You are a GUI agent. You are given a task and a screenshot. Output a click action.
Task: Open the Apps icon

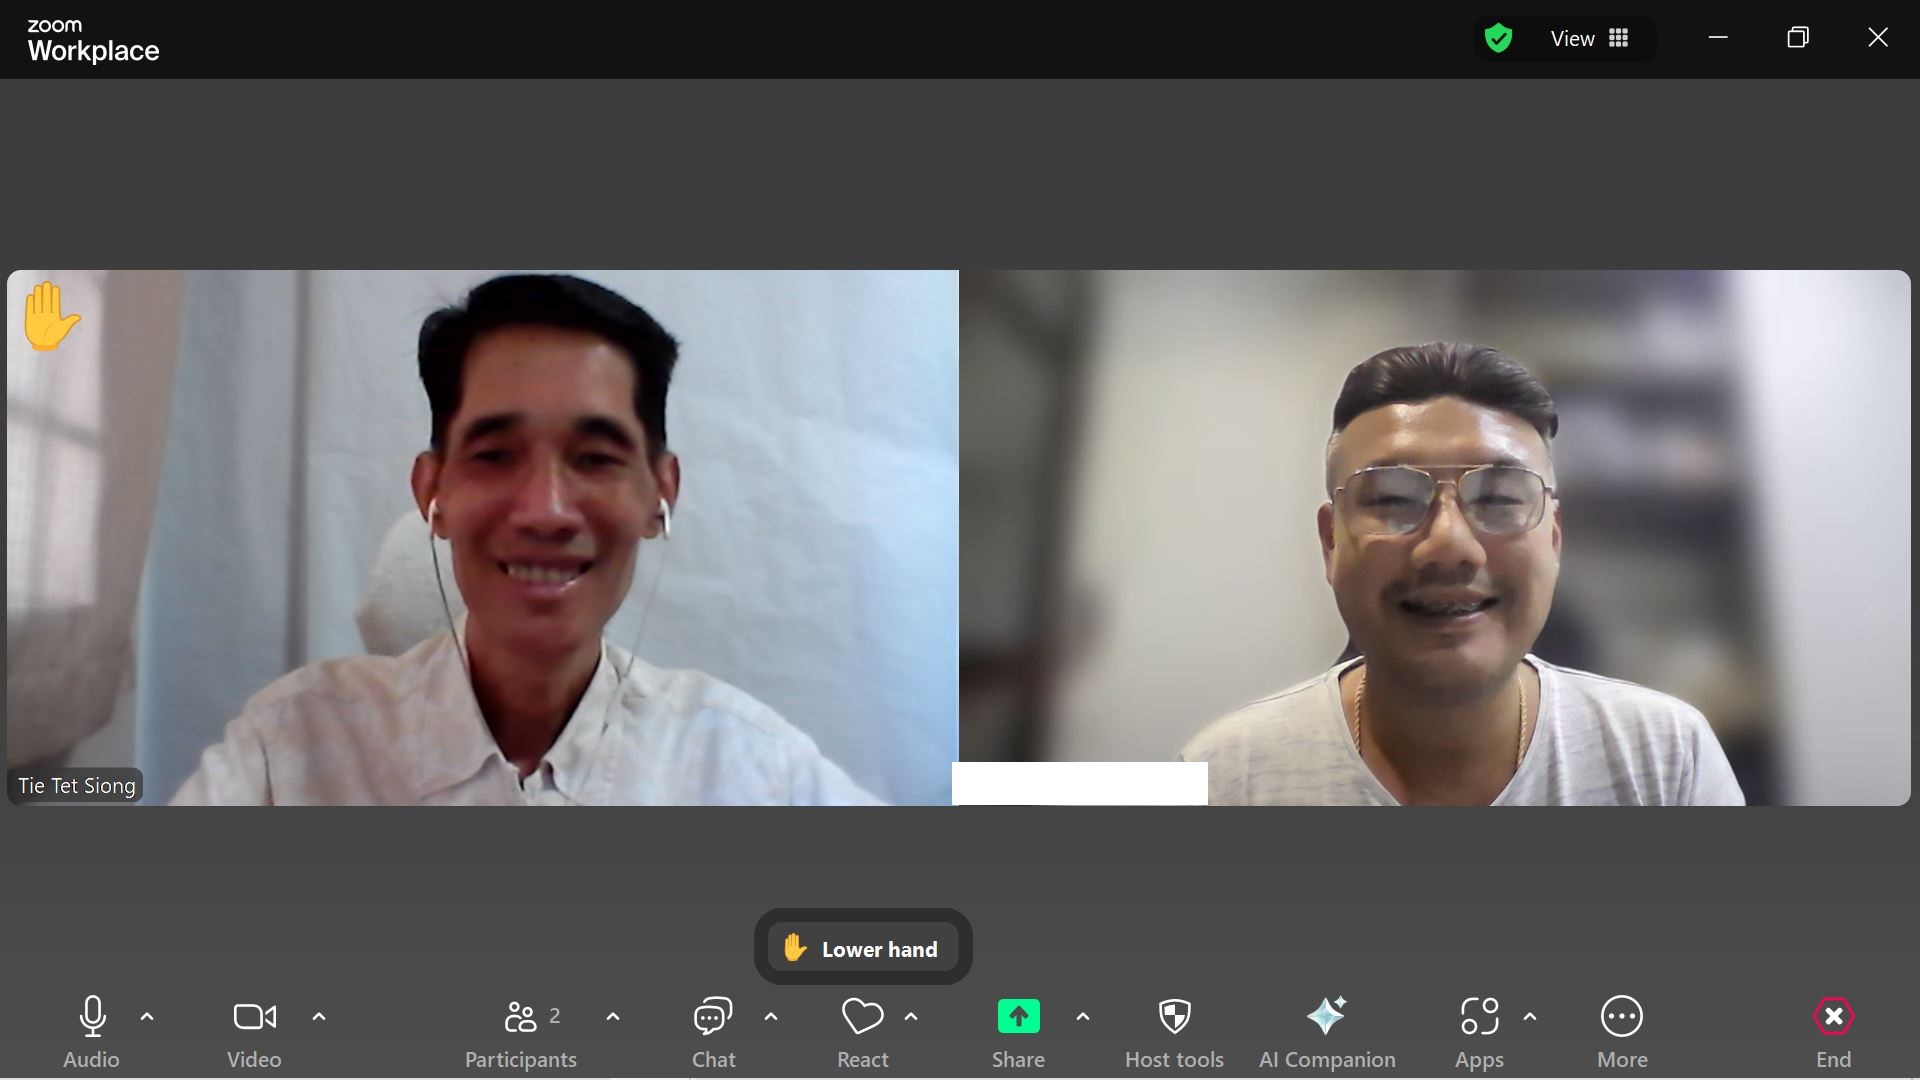click(x=1479, y=1017)
